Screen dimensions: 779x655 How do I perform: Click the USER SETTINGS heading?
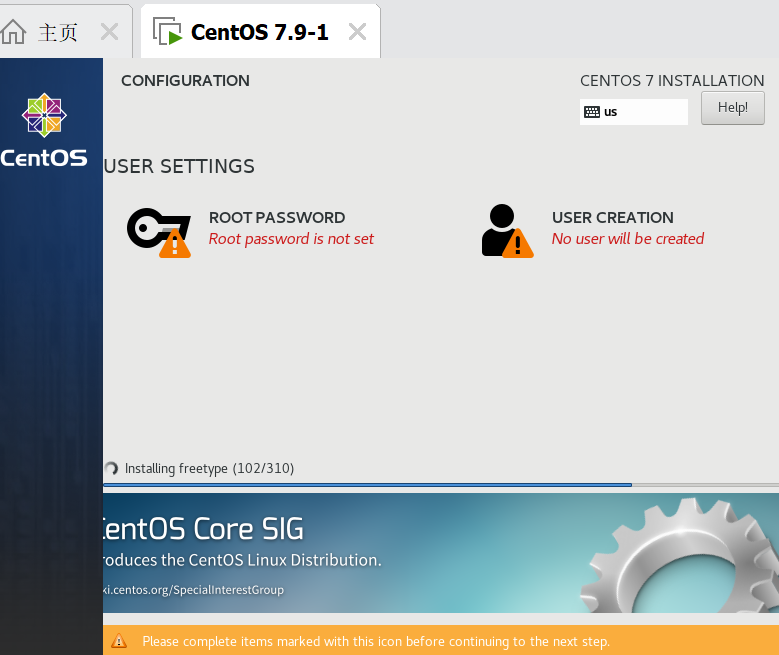(179, 166)
